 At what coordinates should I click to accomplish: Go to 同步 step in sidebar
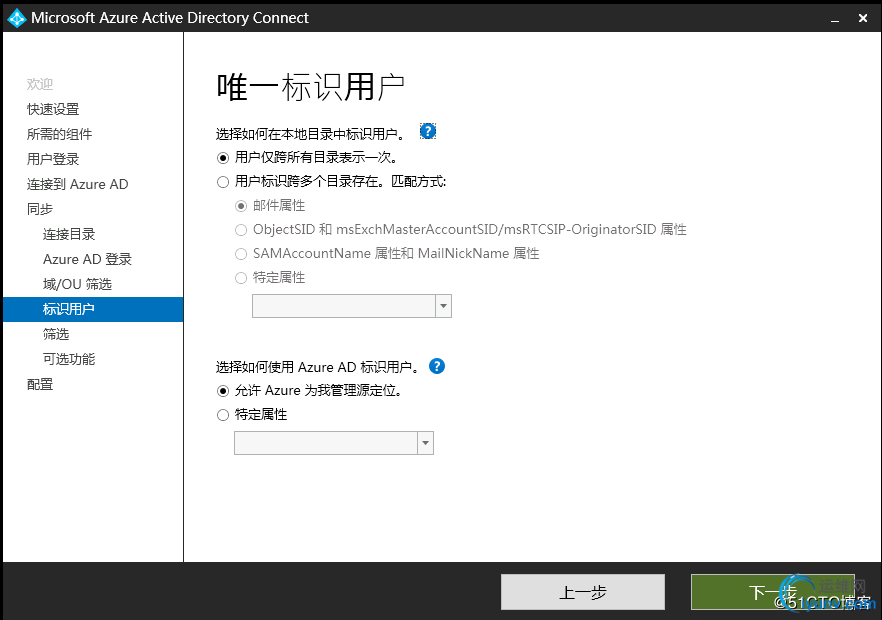pyautogui.click(x=40, y=209)
